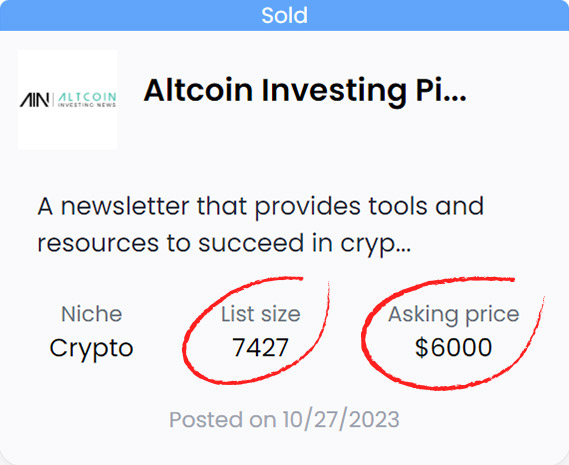Open the Altcoin Investing Pi... listing title
The height and width of the screenshot is (465, 569).
click(305, 90)
